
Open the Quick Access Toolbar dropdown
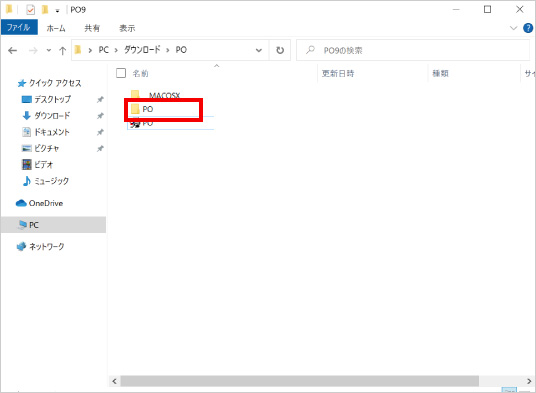pos(57,11)
